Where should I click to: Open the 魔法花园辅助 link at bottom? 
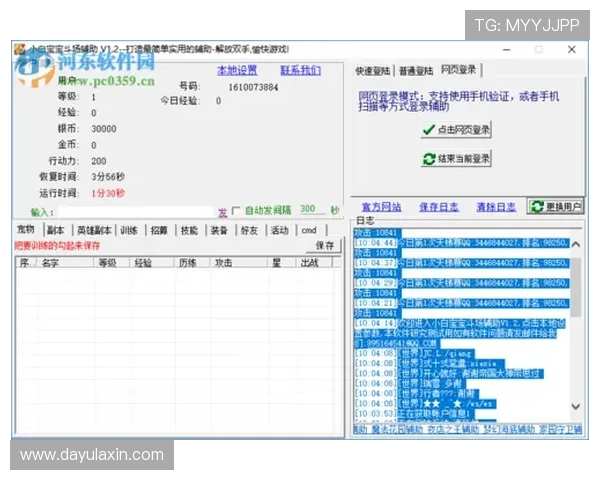pyautogui.click(x=397, y=429)
